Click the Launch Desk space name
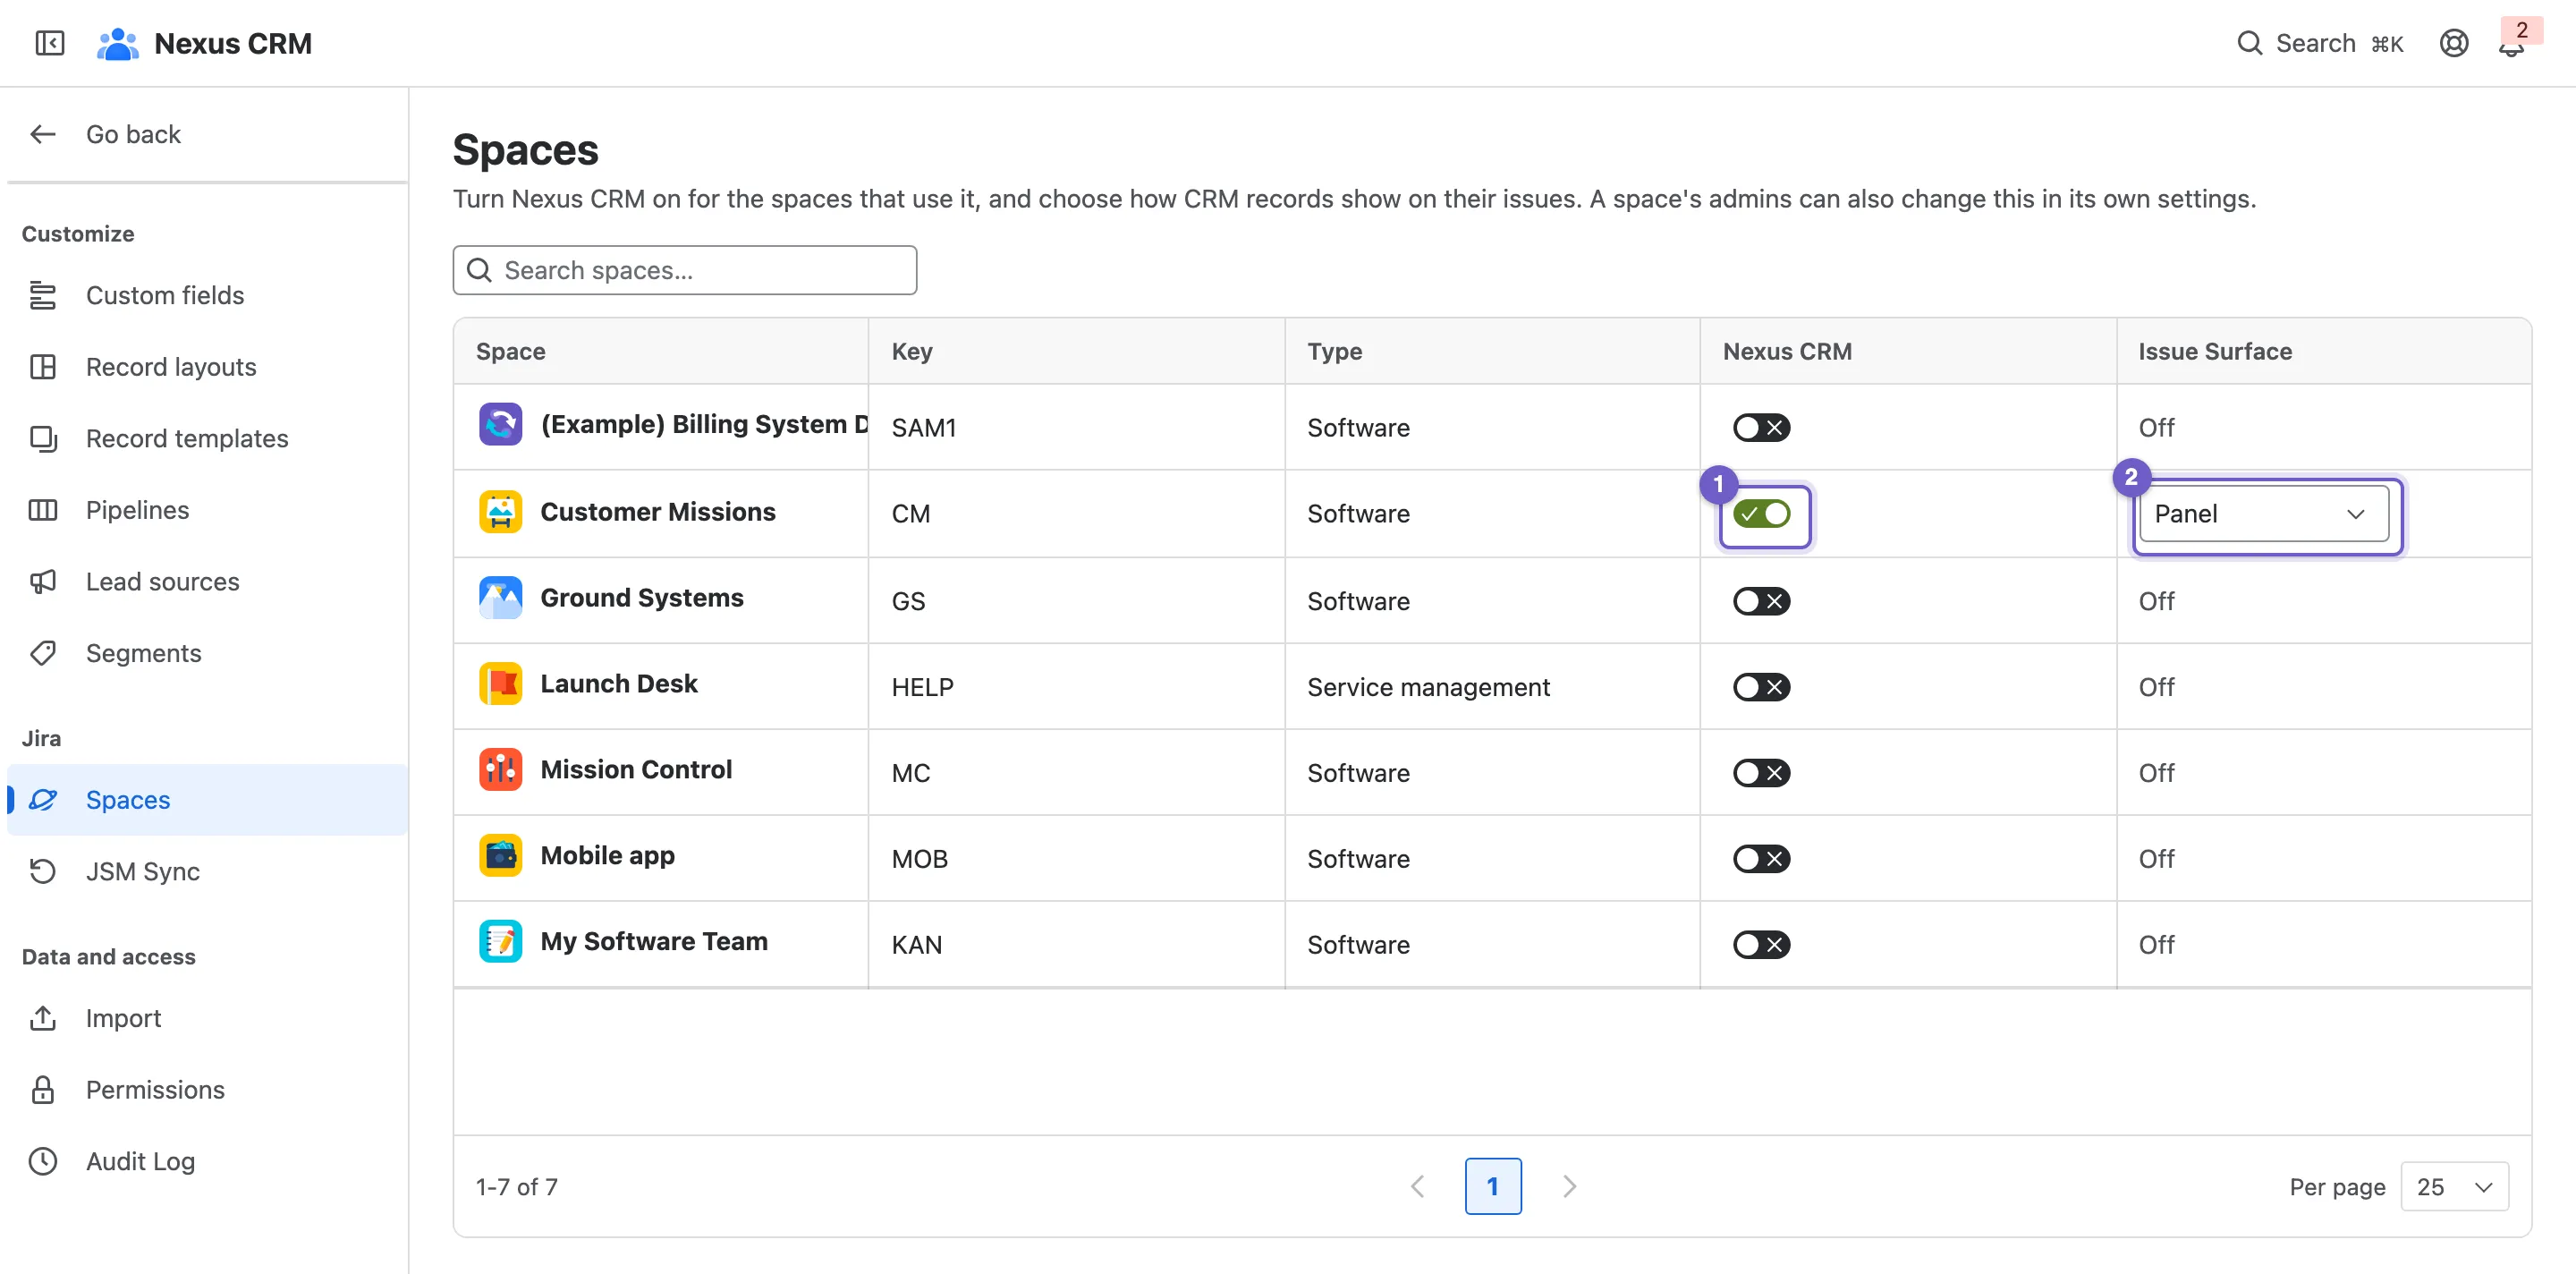The width and height of the screenshot is (2576, 1274). coord(619,684)
